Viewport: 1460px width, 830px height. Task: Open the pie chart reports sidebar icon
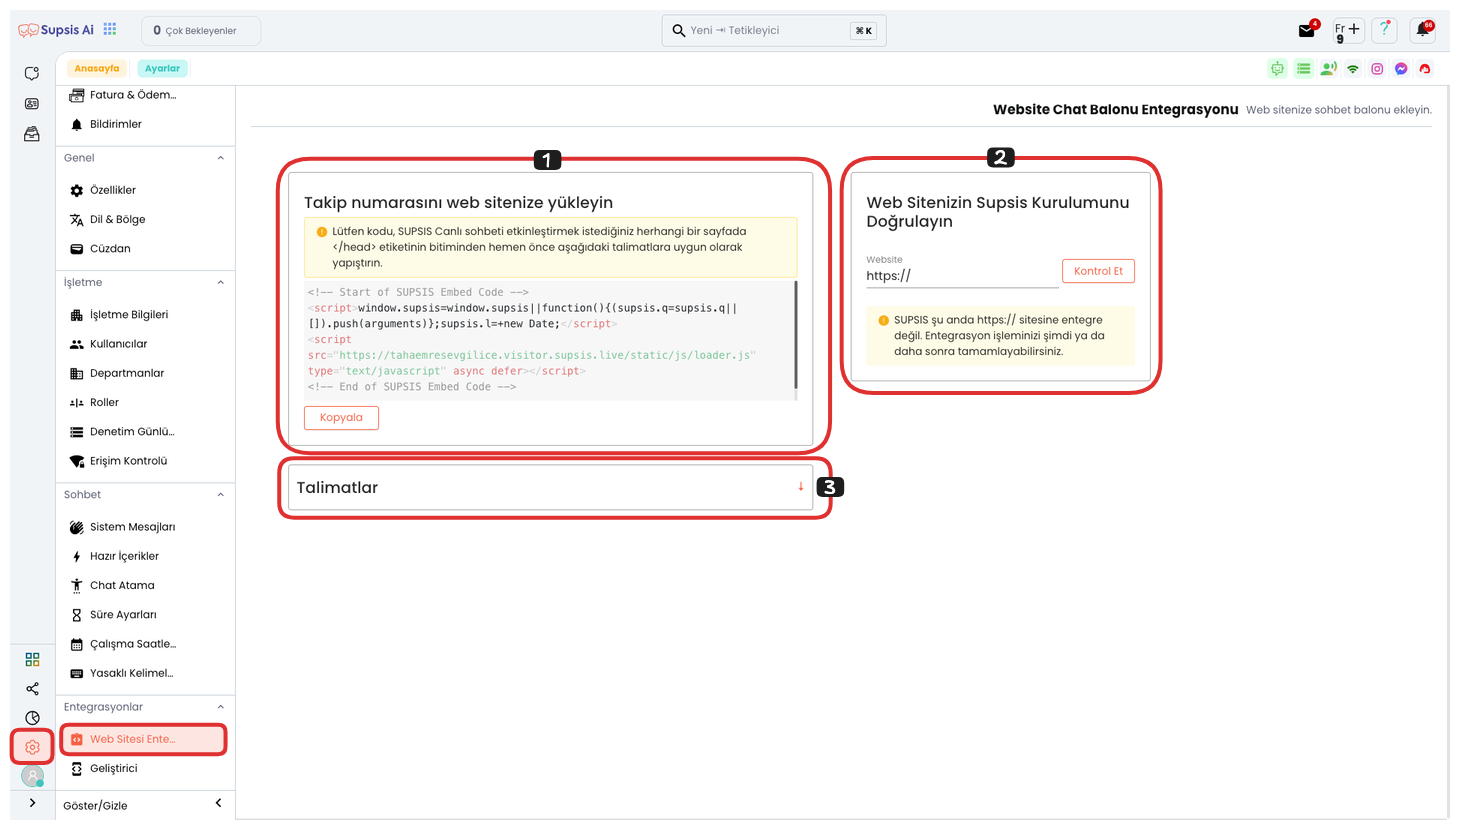(32, 718)
